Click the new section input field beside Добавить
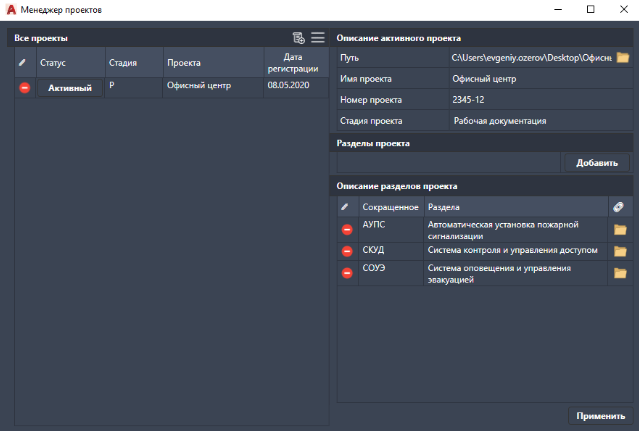The width and height of the screenshot is (639, 431). click(449, 163)
